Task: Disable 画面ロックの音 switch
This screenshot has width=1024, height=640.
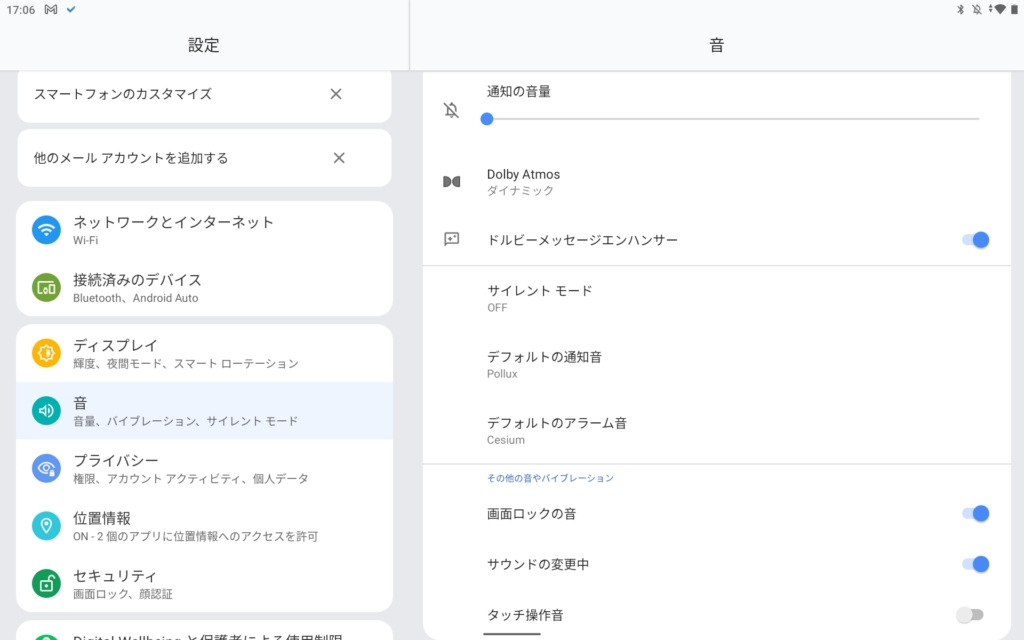Action: [x=974, y=514]
